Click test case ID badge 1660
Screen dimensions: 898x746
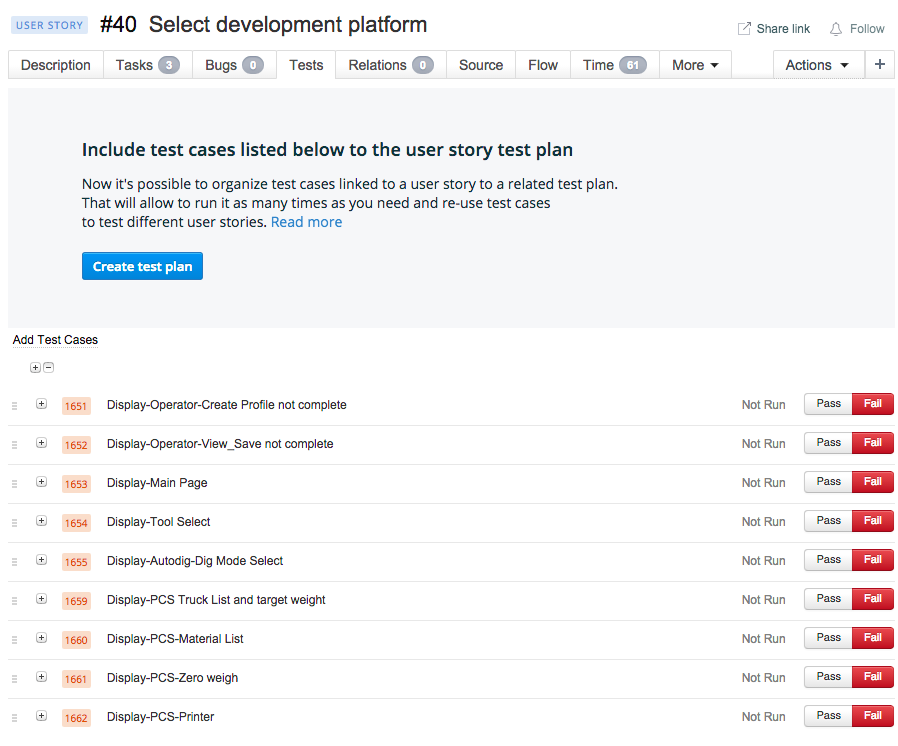[76, 640]
